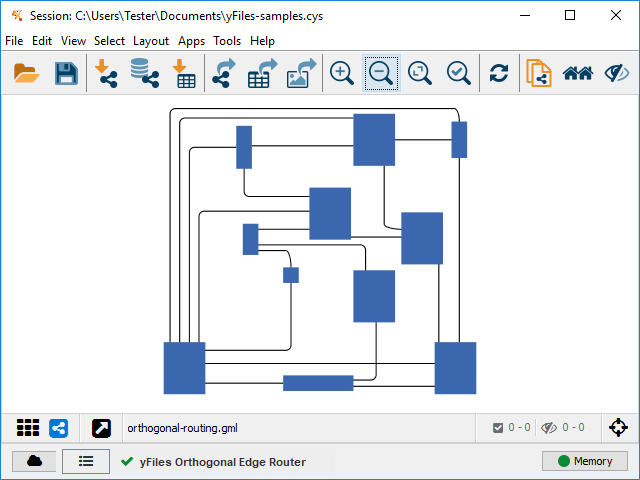Fit network content to window
The image size is (640, 480).
pyautogui.click(x=420, y=73)
